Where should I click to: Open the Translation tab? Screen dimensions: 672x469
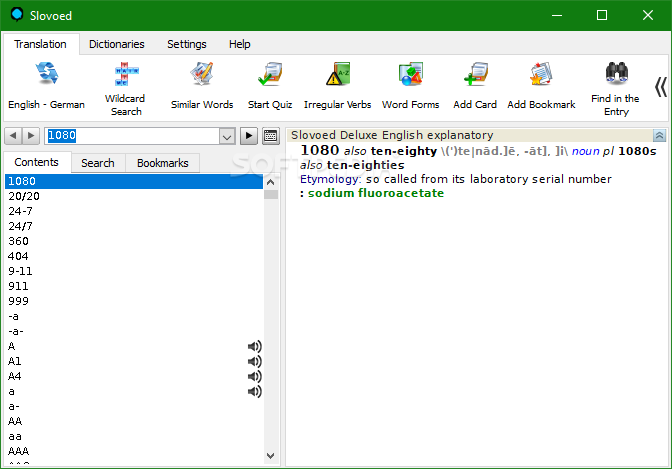(x=40, y=44)
